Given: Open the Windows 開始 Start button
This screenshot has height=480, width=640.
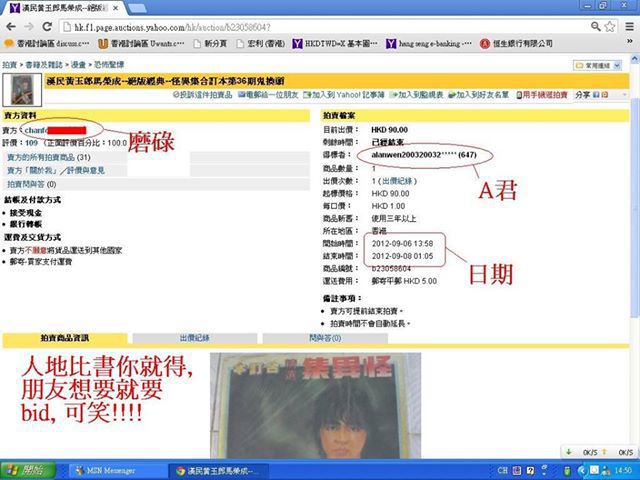Looking at the screenshot, I should pos(28,470).
